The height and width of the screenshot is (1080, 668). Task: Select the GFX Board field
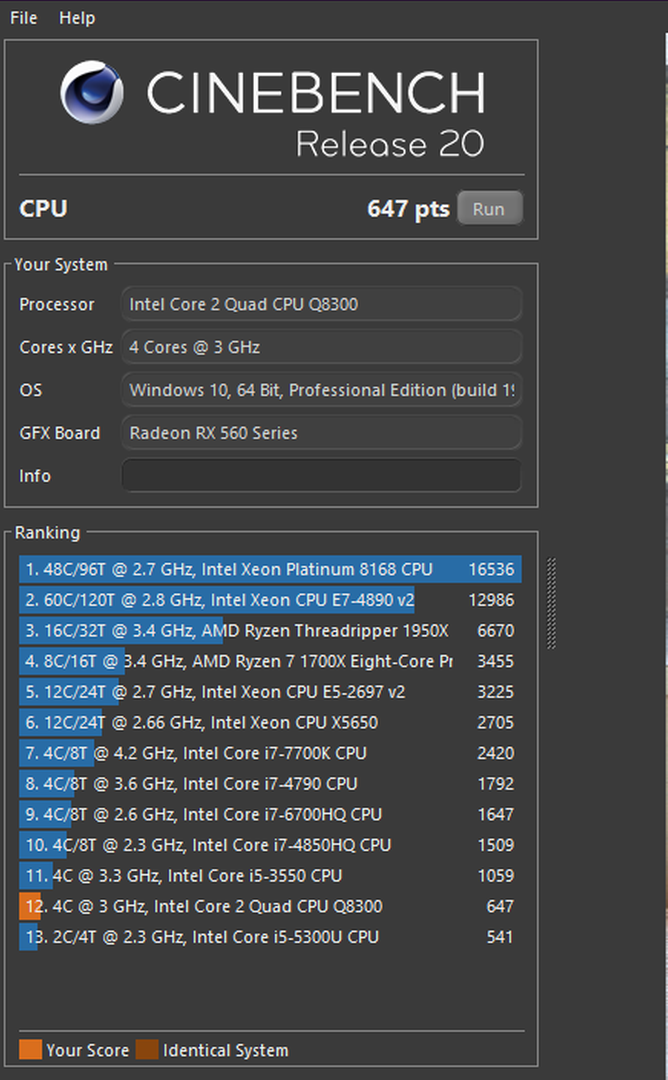pyautogui.click(x=321, y=433)
